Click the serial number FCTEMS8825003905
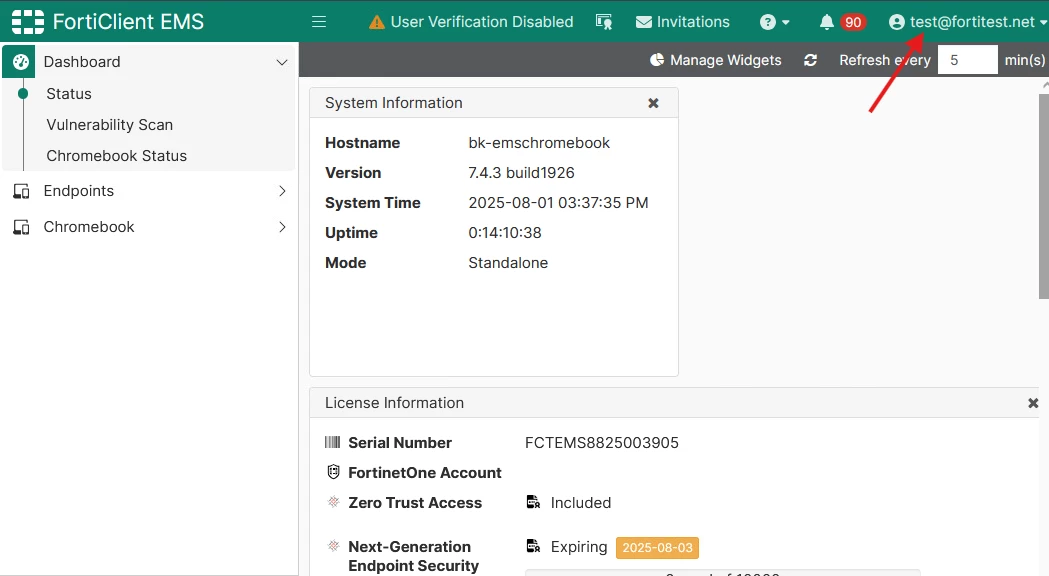1049x576 pixels. 601,443
